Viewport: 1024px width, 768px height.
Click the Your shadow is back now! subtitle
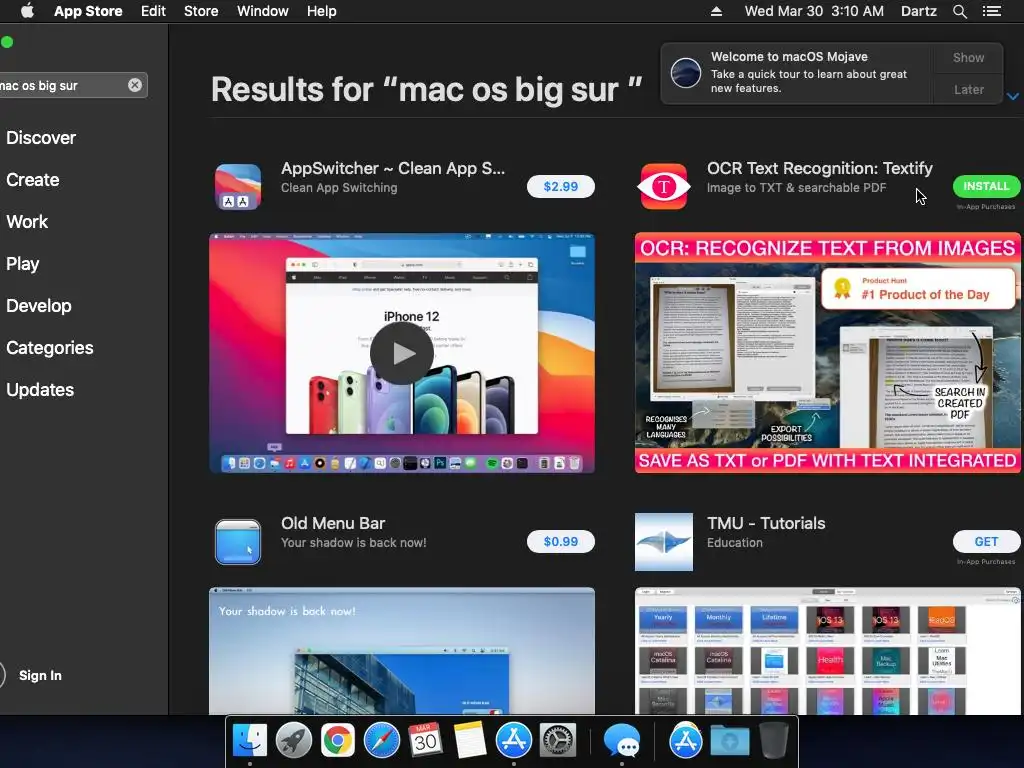click(353, 543)
